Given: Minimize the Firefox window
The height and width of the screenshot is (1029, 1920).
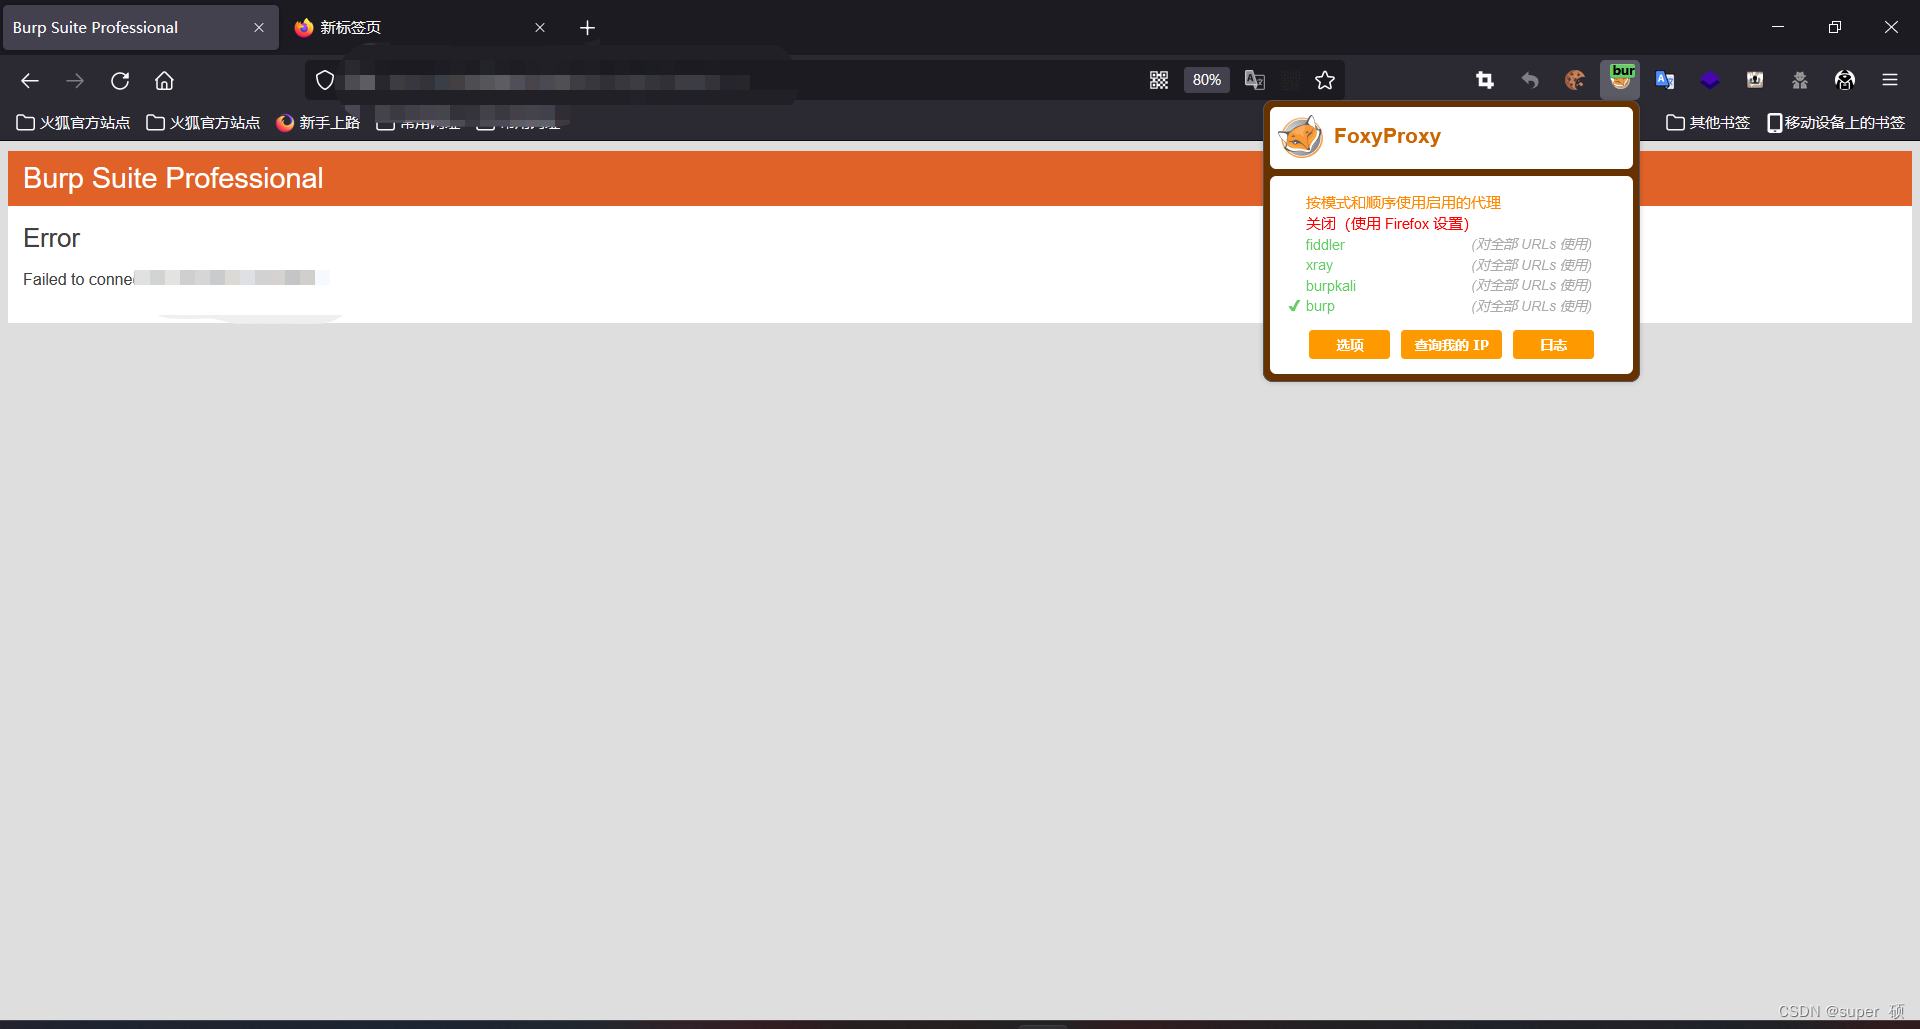Looking at the screenshot, I should coord(1778,27).
